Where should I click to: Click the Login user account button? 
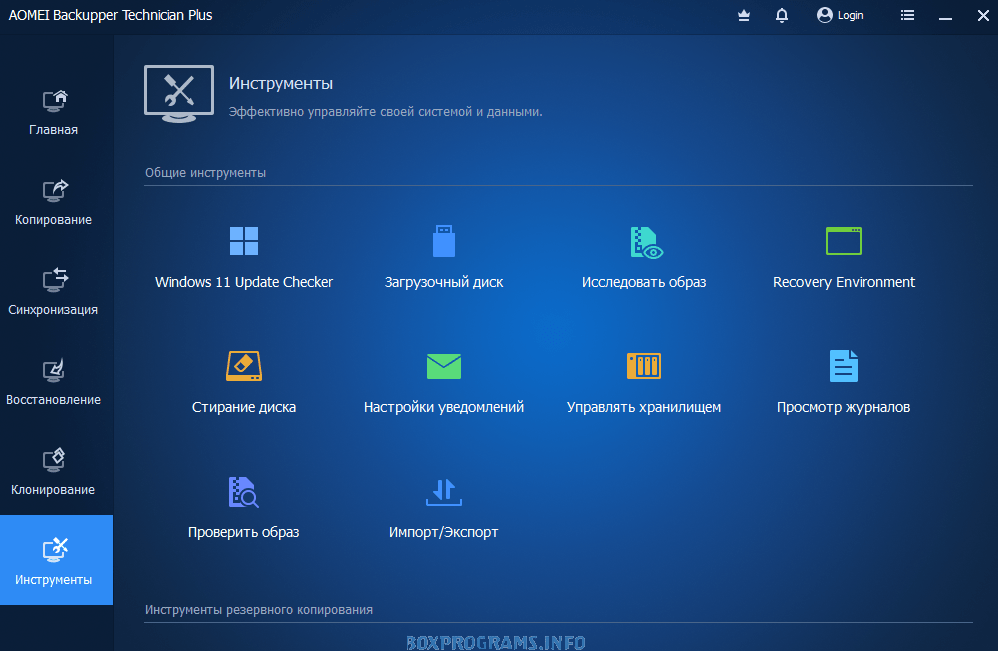click(840, 15)
